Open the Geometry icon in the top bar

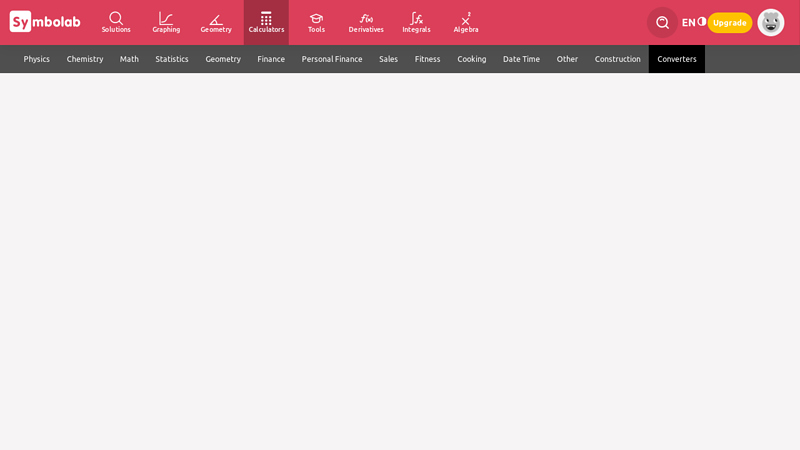click(216, 22)
